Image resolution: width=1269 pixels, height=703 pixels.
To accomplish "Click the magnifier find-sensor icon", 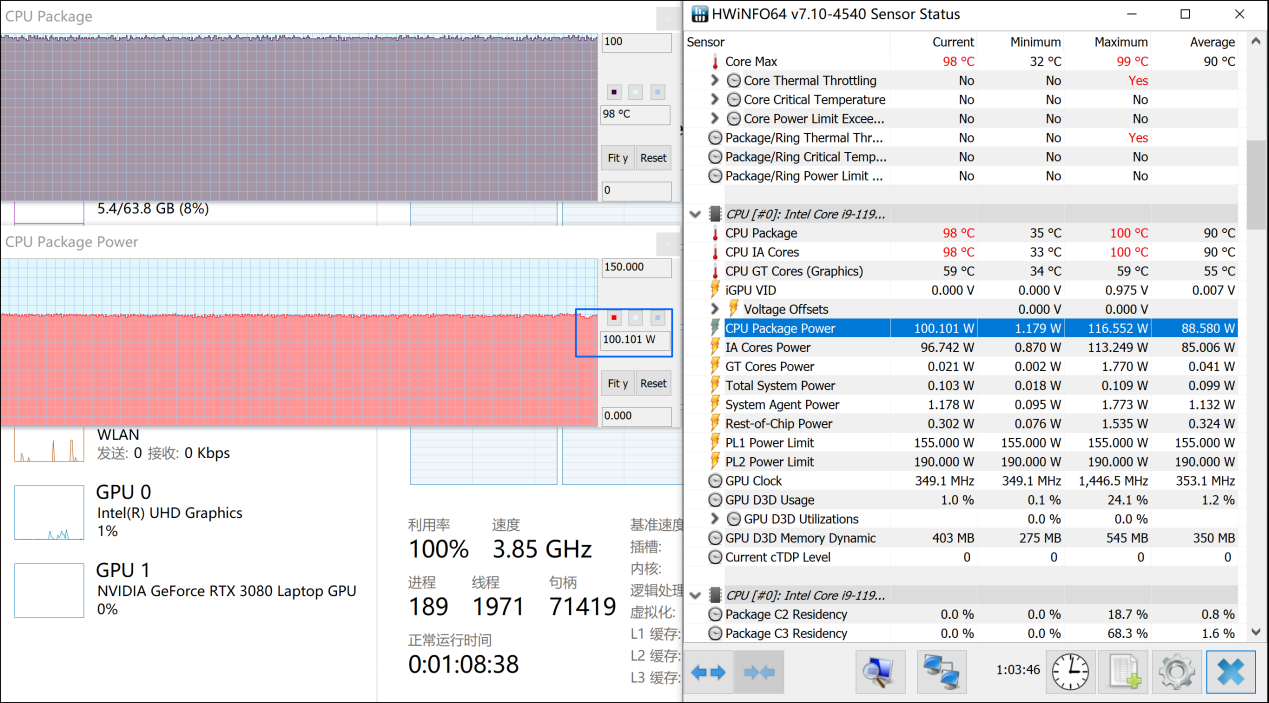I will (x=880, y=672).
